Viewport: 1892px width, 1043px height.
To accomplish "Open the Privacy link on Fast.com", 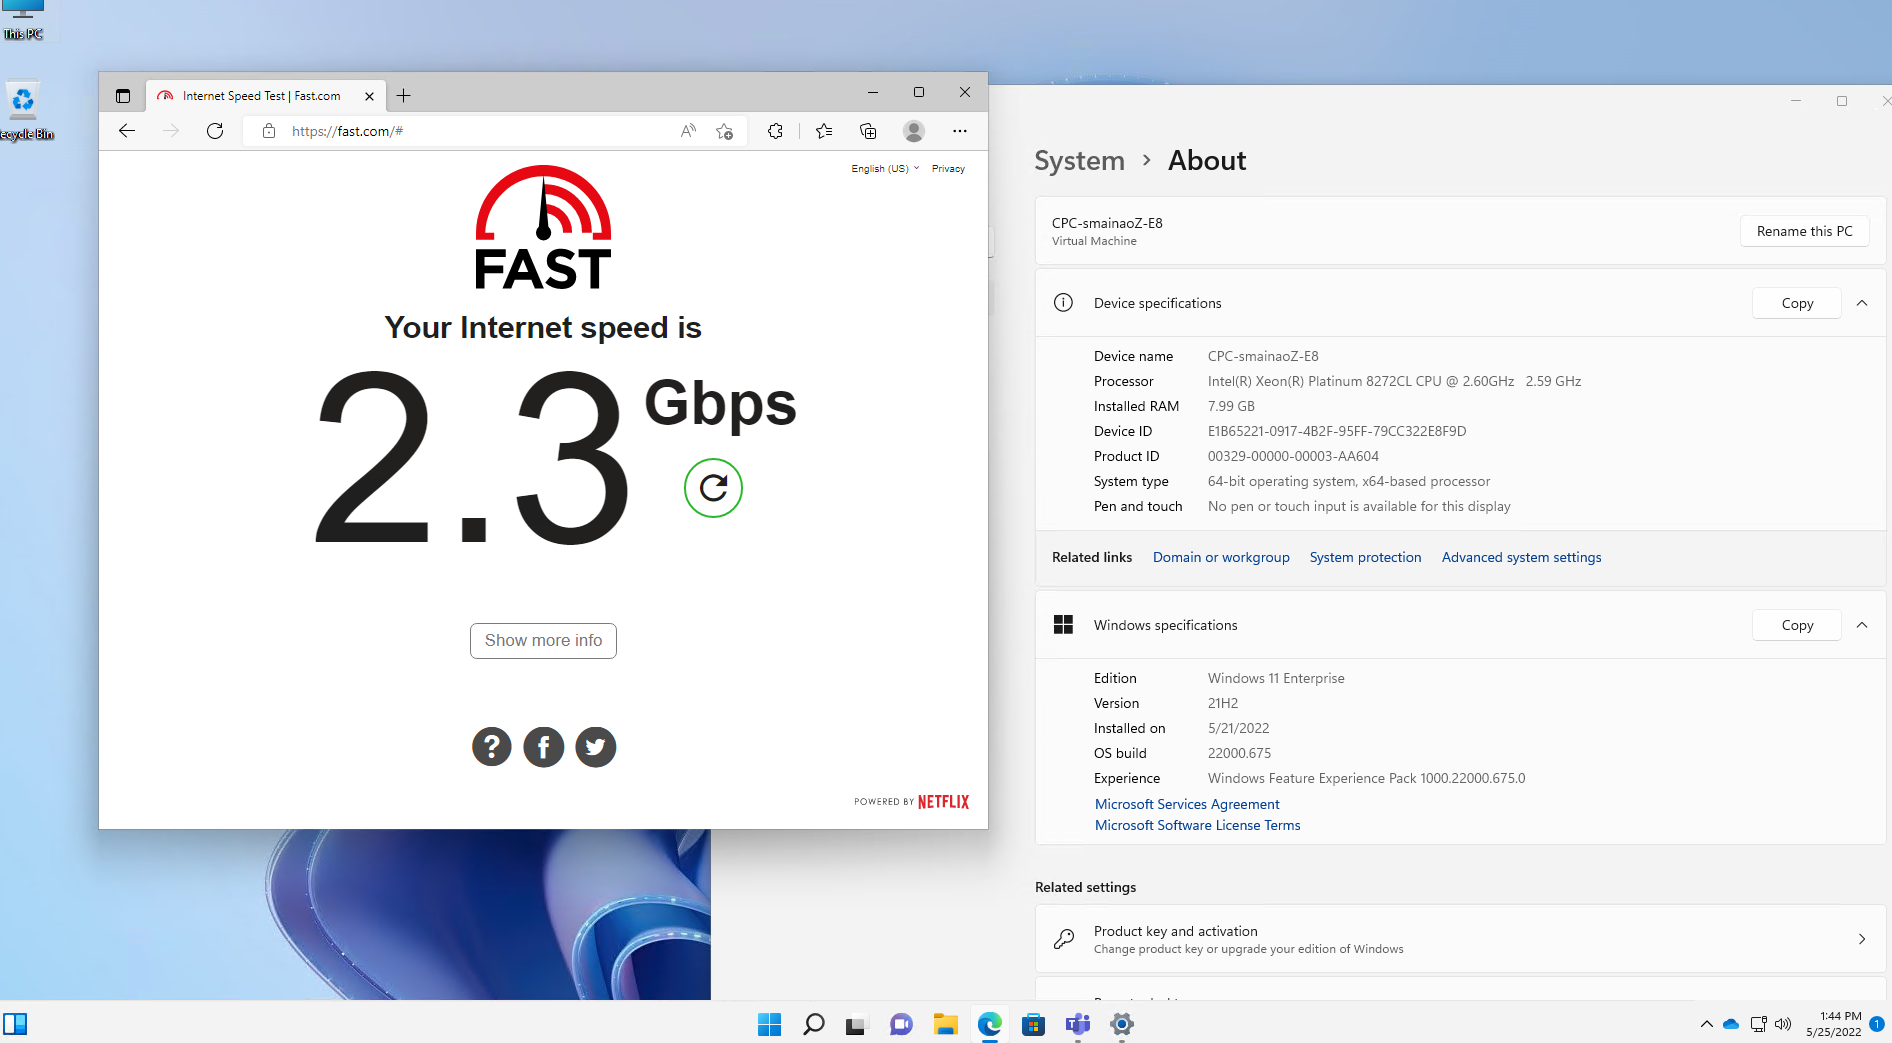I will 948,169.
